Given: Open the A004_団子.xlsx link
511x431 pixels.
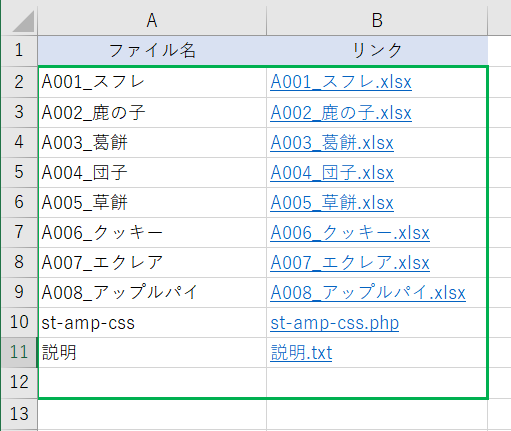Looking at the screenshot, I should [x=332, y=173].
